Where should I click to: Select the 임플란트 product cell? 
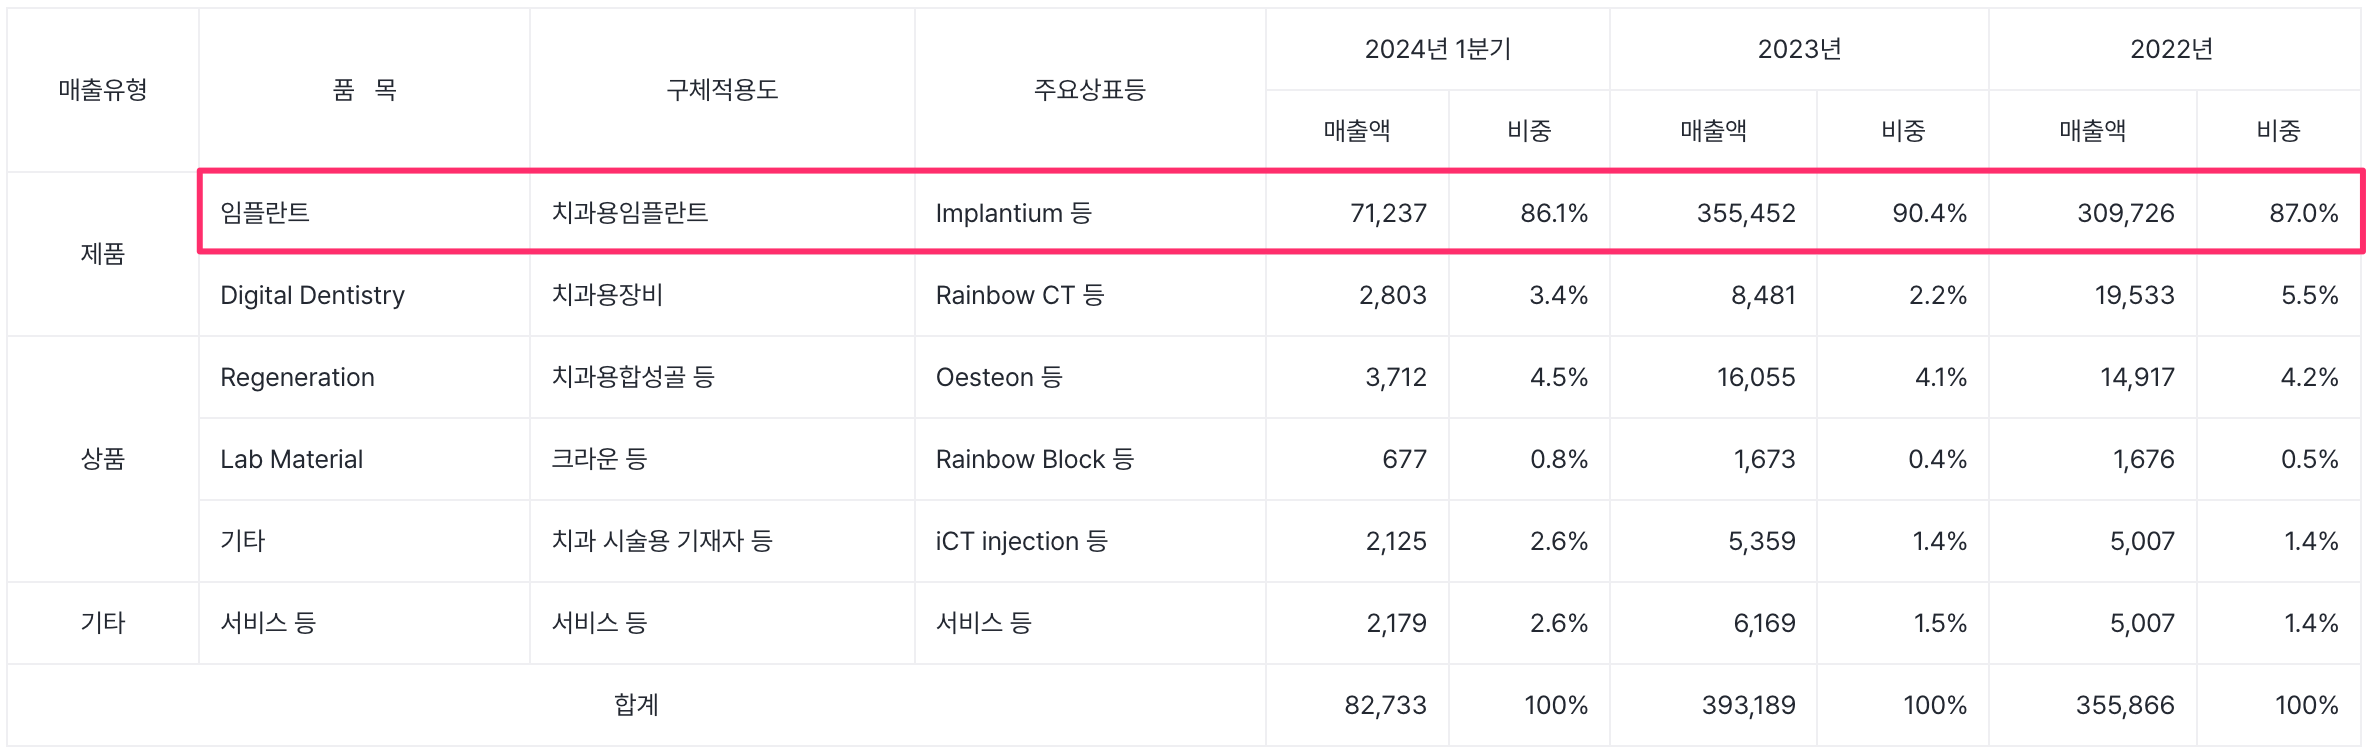click(265, 213)
